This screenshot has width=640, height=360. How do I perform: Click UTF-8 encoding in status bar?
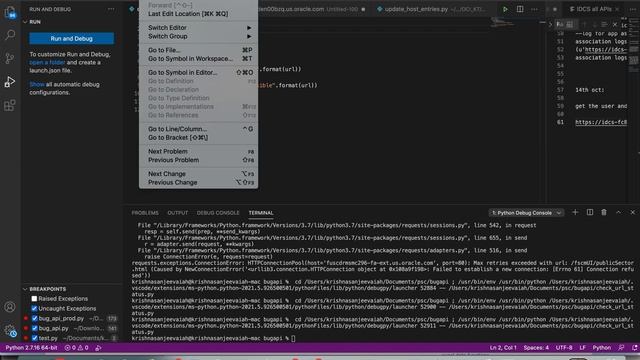click(x=564, y=348)
